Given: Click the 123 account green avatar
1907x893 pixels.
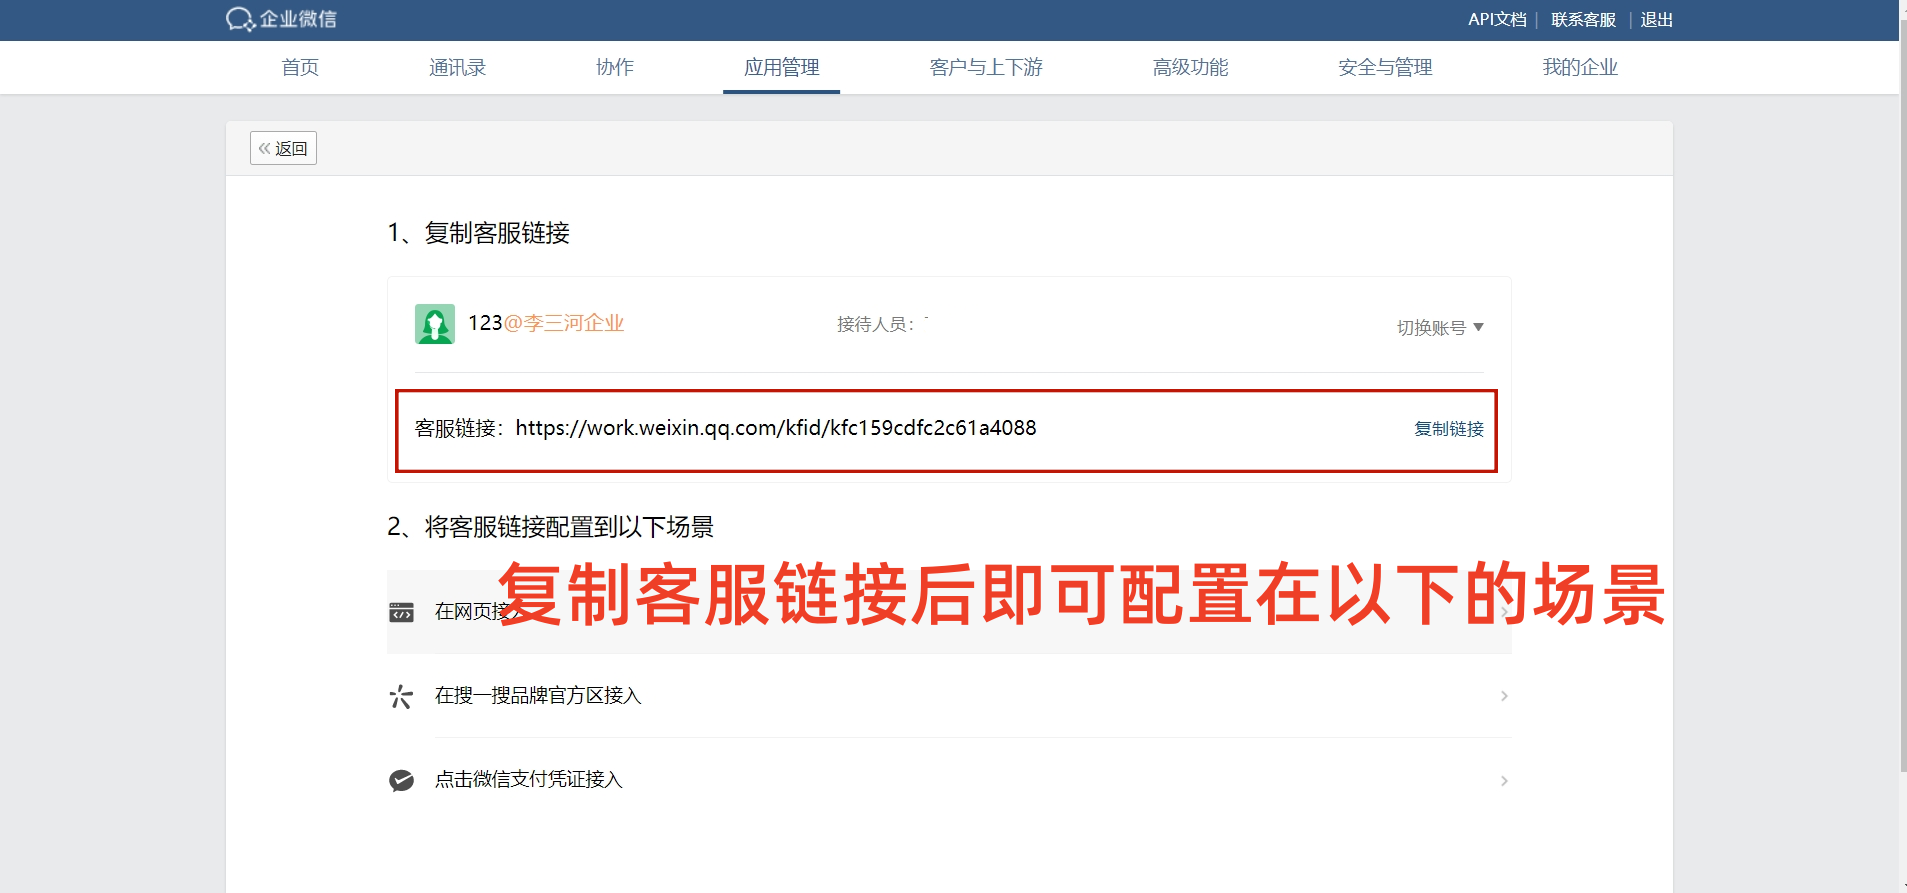Looking at the screenshot, I should [435, 324].
